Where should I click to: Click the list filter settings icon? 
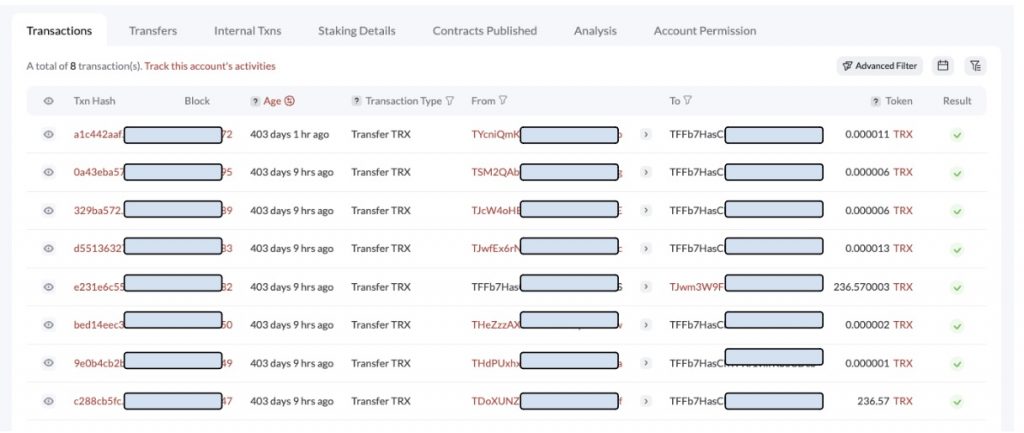tap(975, 66)
